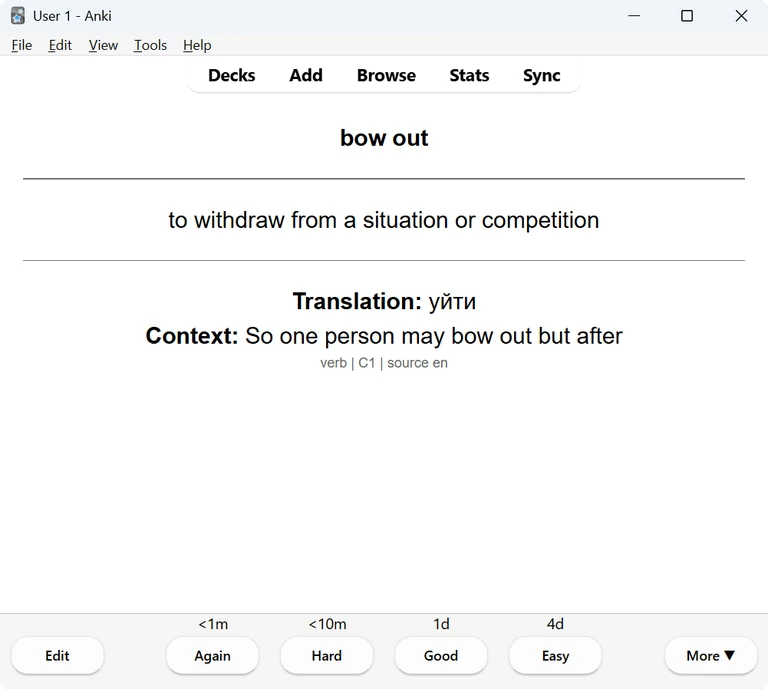Screen dimensions: 768x689
Task: Open the Stats view
Action: (x=469, y=75)
